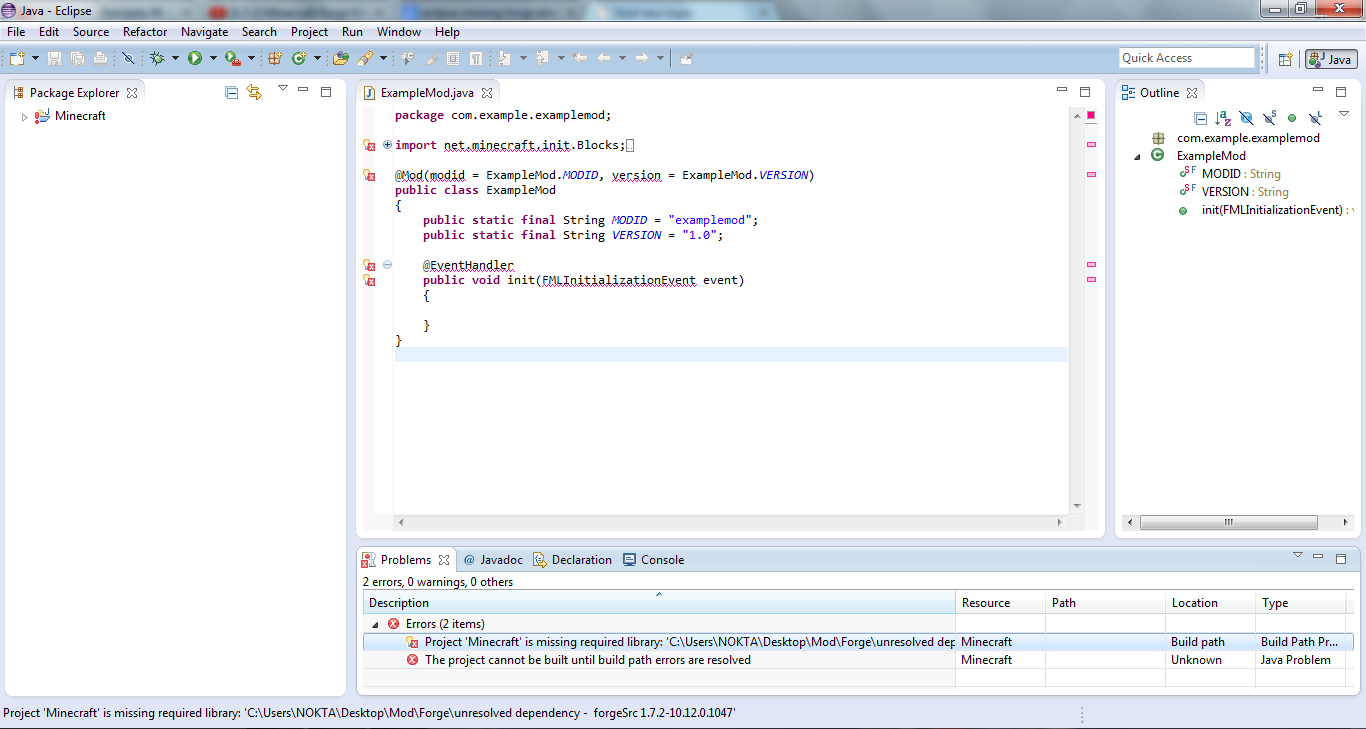Image resolution: width=1366 pixels, height=729 pixels.
Task: Open a new perspective via Open Perspective icon
Action: coord(1285,59)
